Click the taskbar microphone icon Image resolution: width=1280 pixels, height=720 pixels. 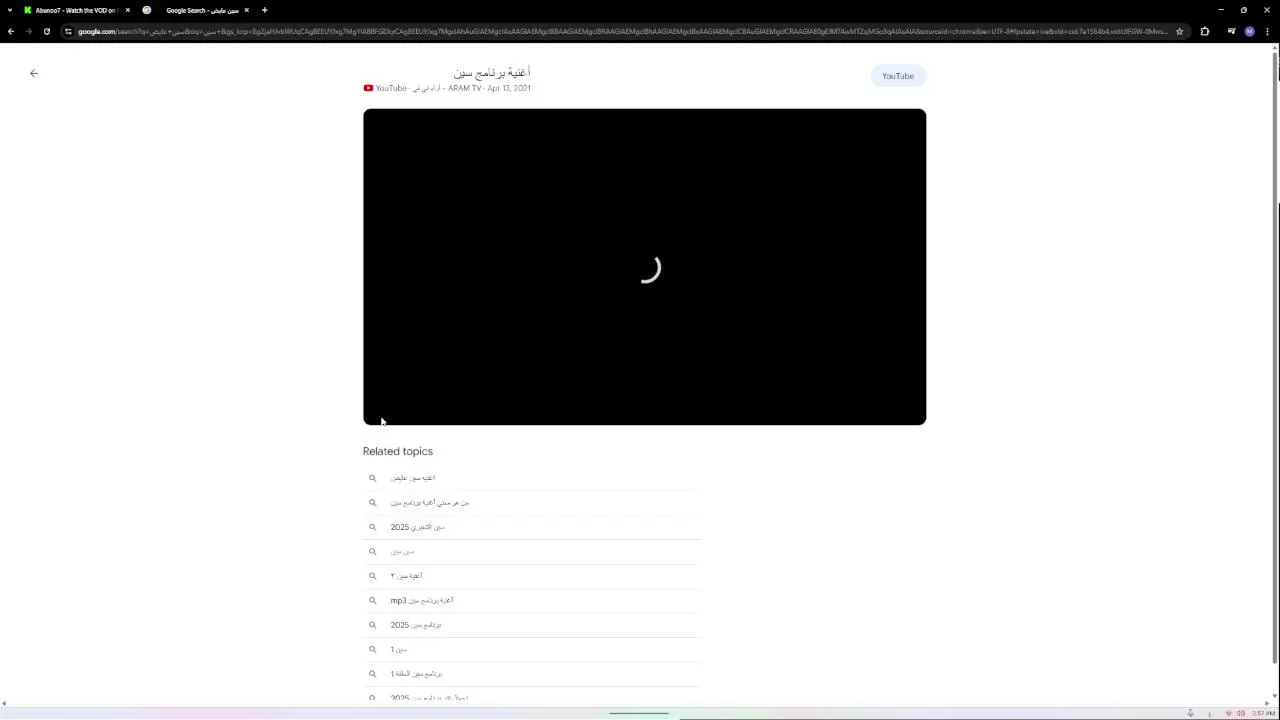pos(1190,713)
